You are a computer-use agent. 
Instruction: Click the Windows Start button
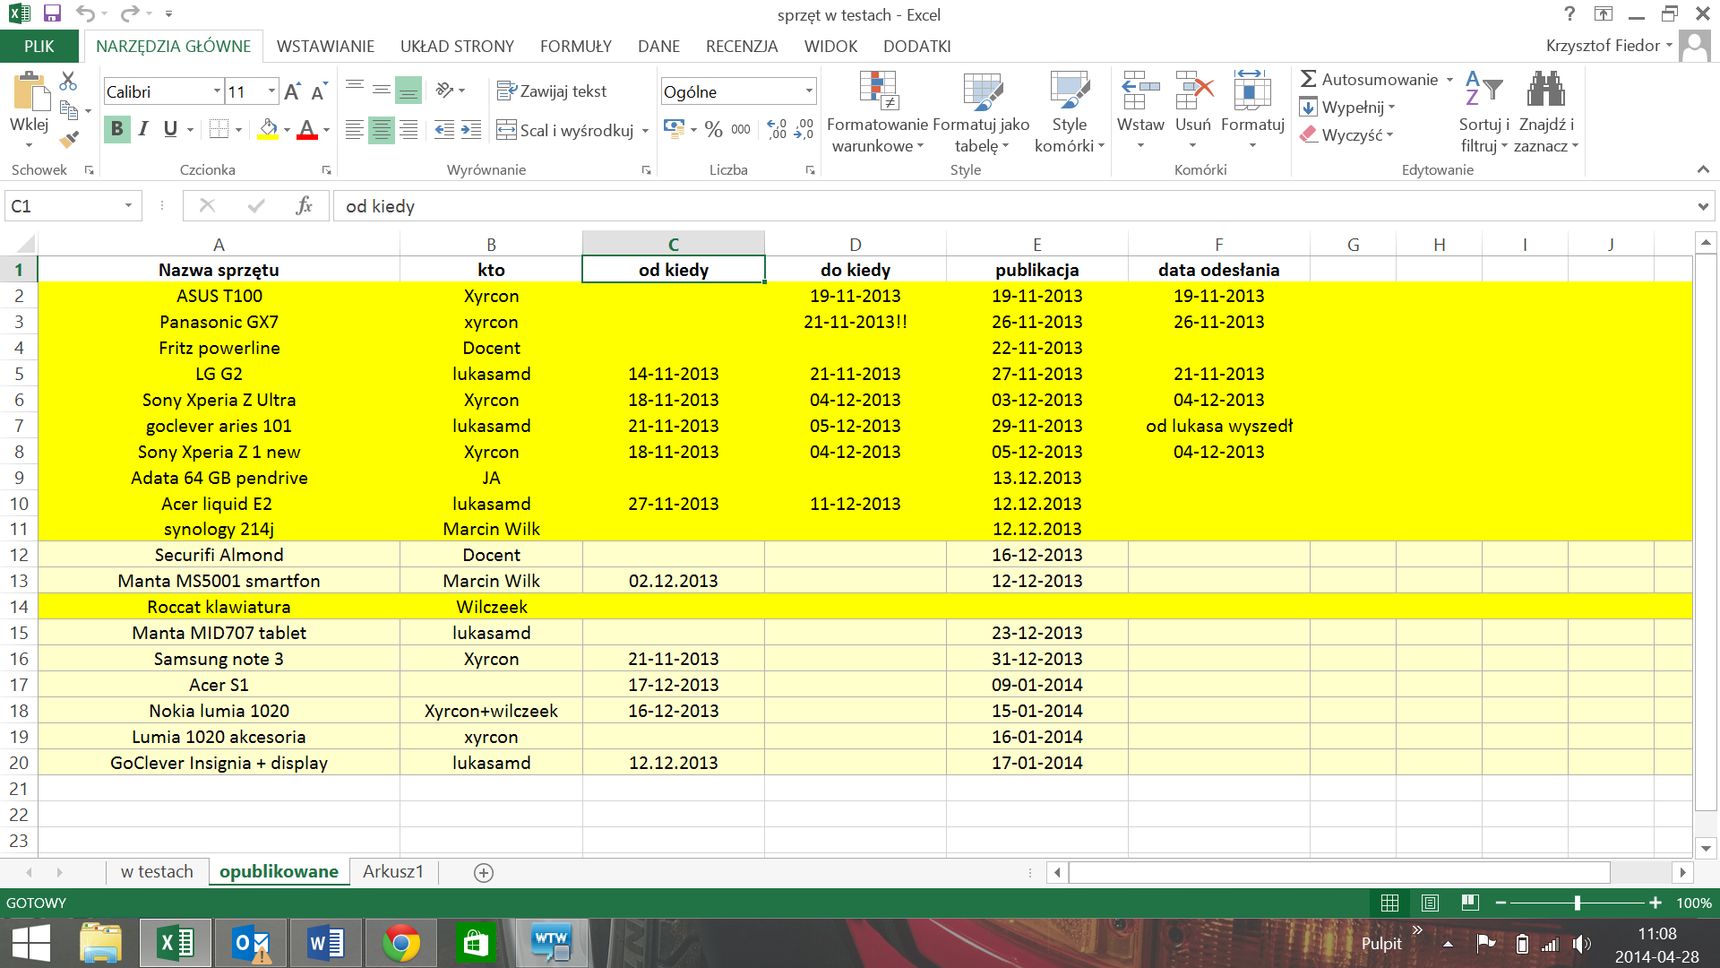[x=31, y=943]
